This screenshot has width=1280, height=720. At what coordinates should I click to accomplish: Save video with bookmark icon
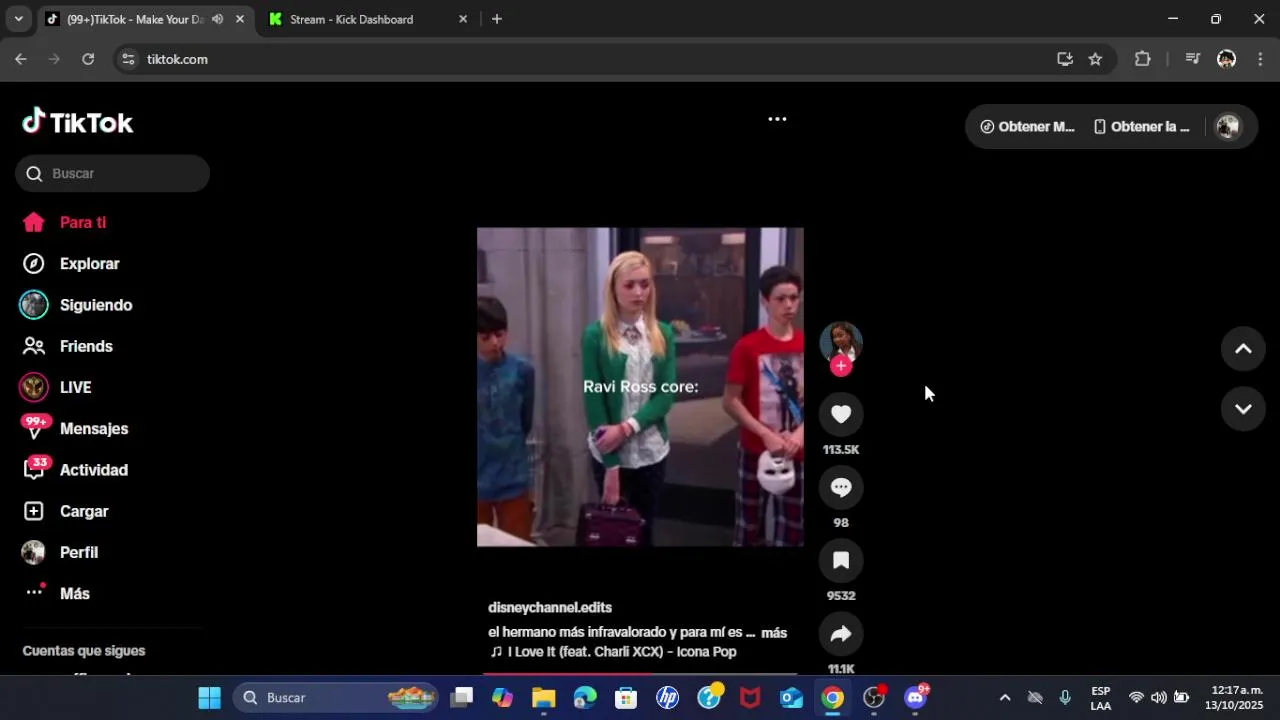(x=841, y=560)
